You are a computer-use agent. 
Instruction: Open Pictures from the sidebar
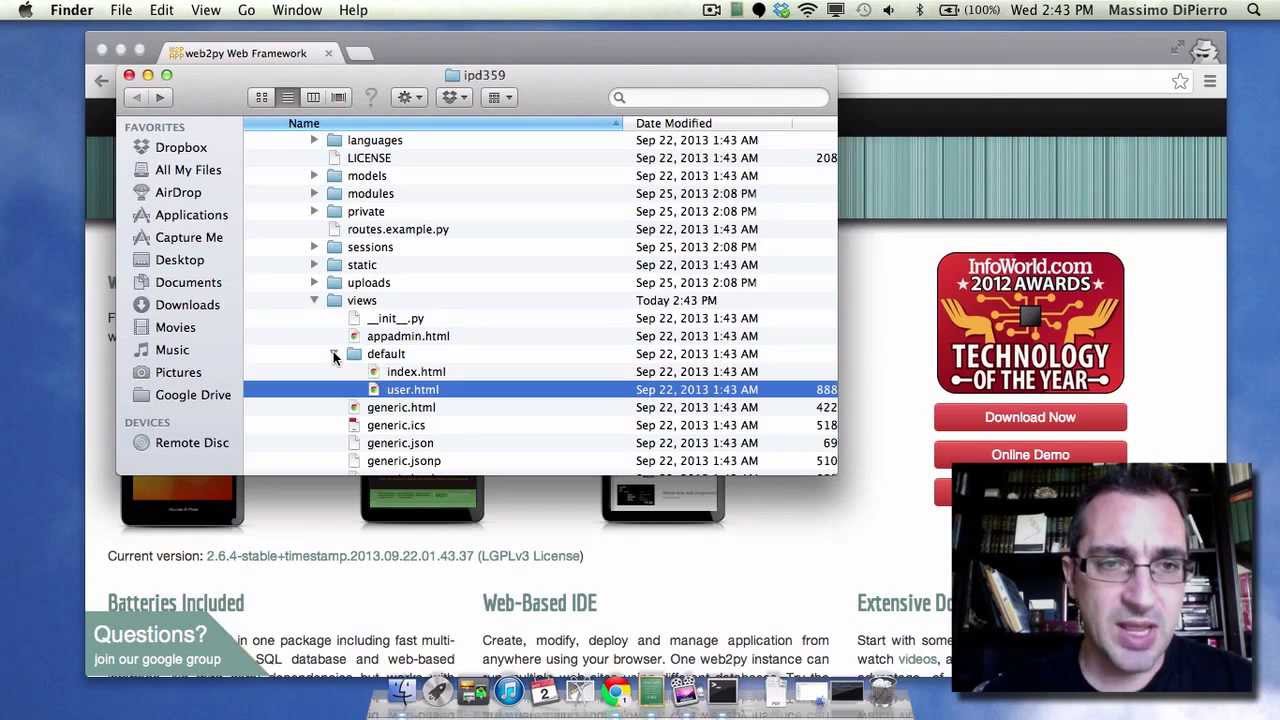point(178,372)
